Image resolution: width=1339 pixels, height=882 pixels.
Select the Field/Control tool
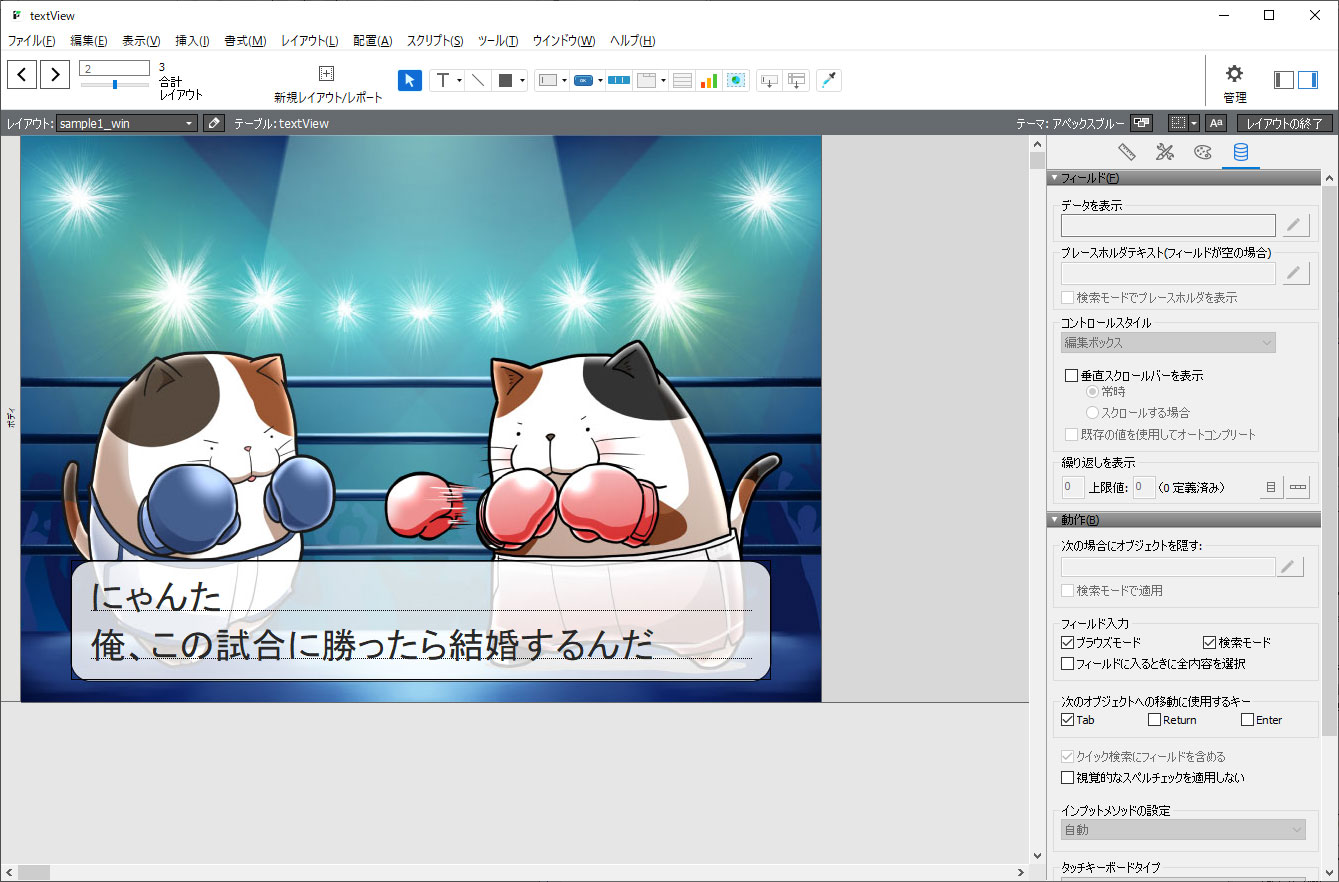tap(548, 81)
